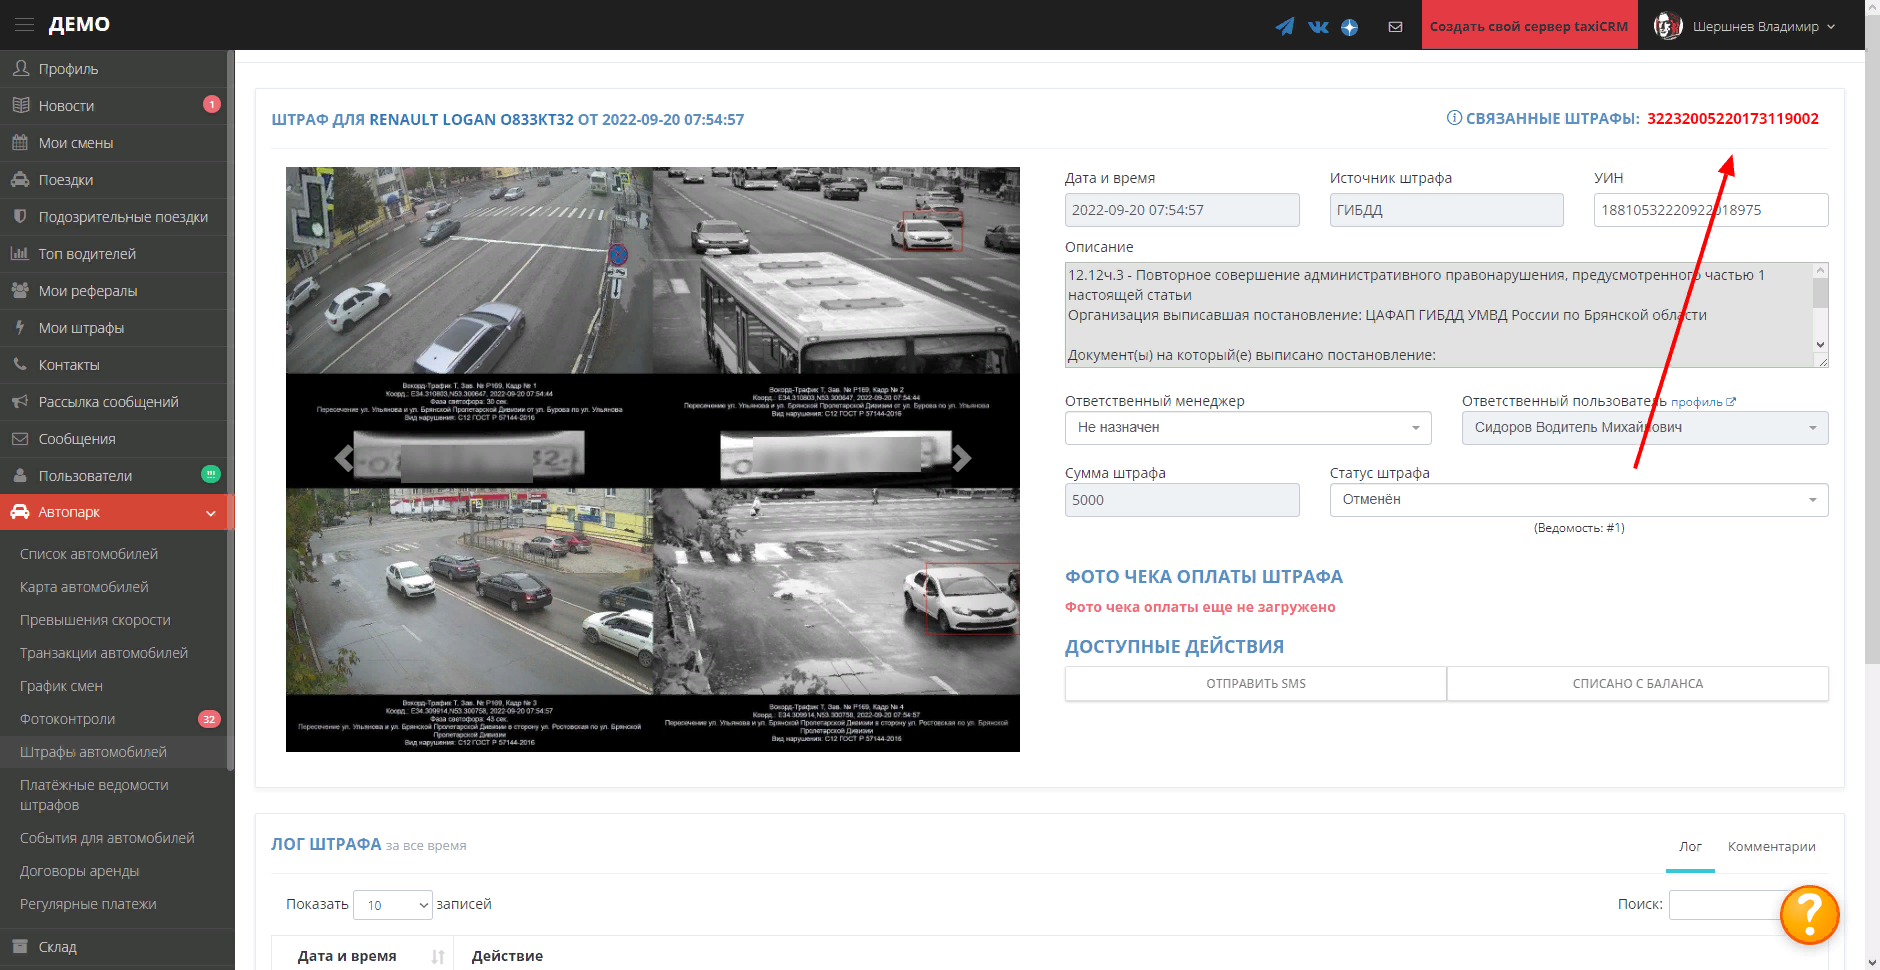Image resolution: width=1880 pixels, height=970 pixels.
Task: Click description scrollbar down arrow
Action: (x=1820, y=345)
